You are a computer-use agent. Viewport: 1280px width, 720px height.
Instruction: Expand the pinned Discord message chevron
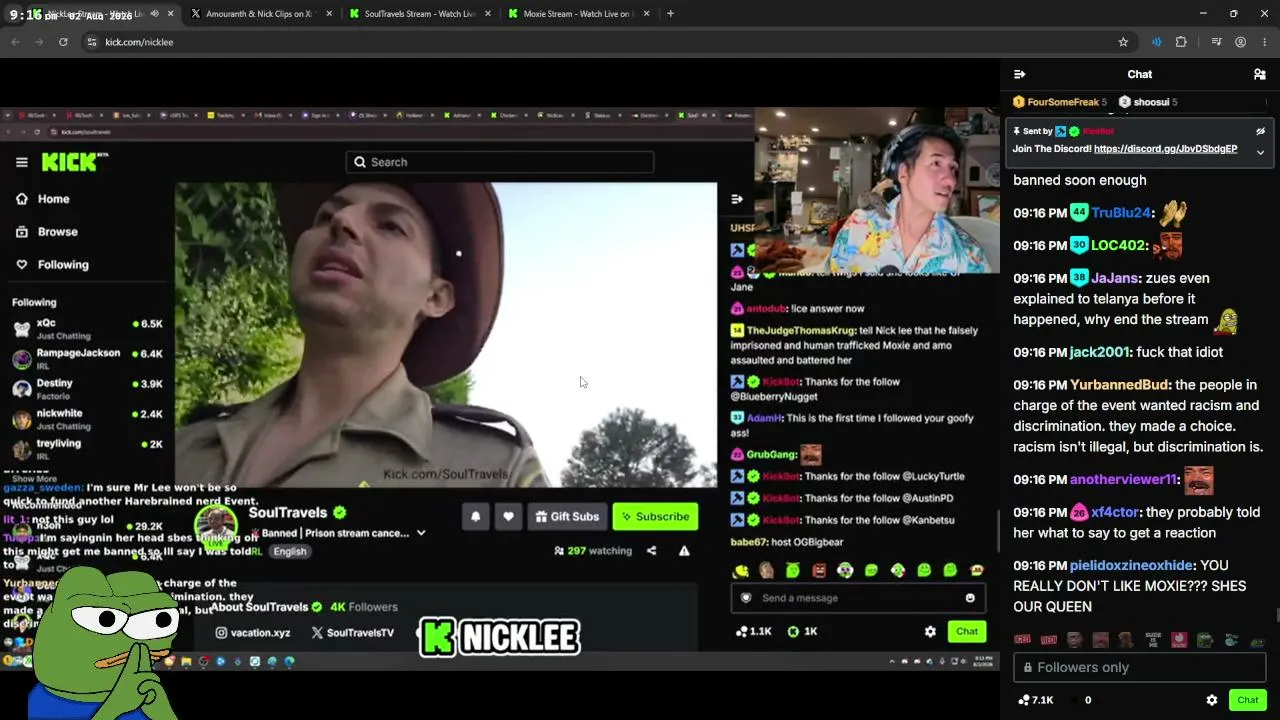[1260, 152]
